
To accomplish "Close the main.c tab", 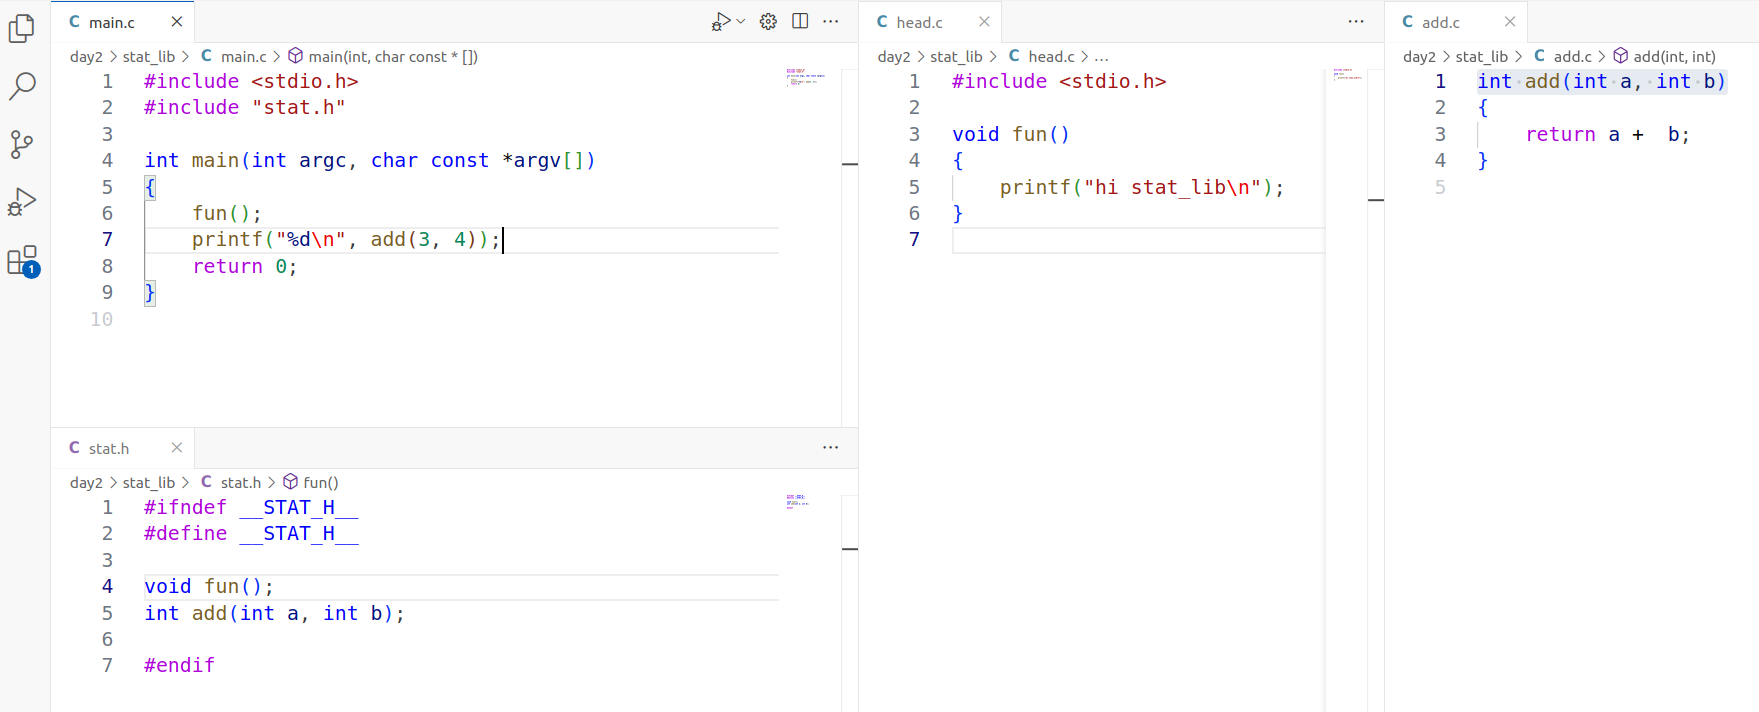I will [177, 22].
